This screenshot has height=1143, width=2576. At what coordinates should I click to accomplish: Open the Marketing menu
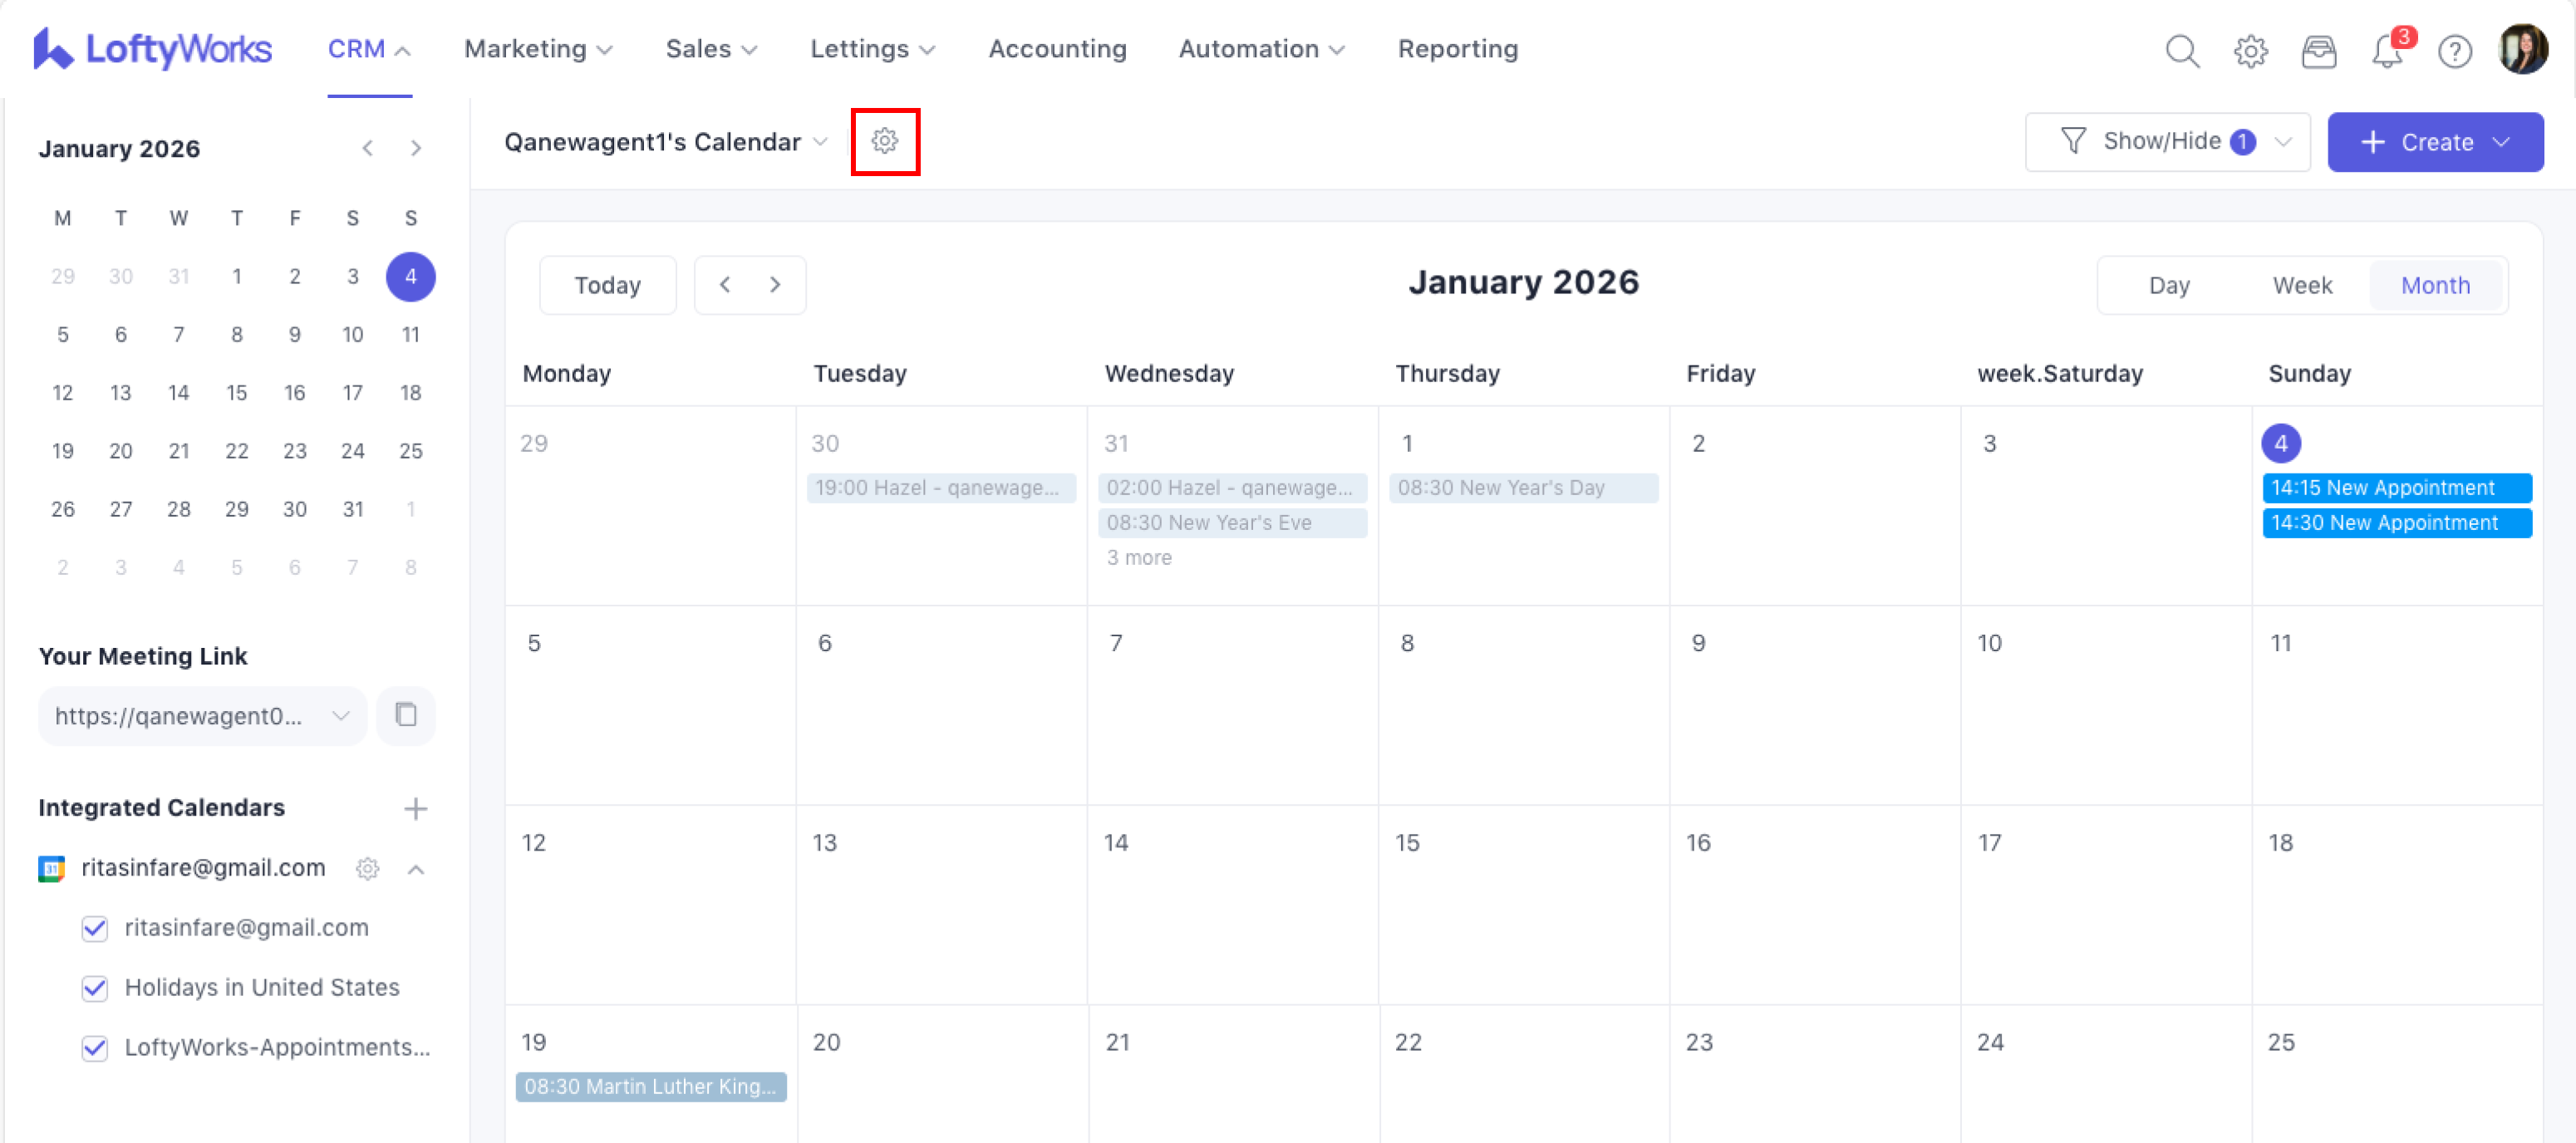tap(537, 49)
